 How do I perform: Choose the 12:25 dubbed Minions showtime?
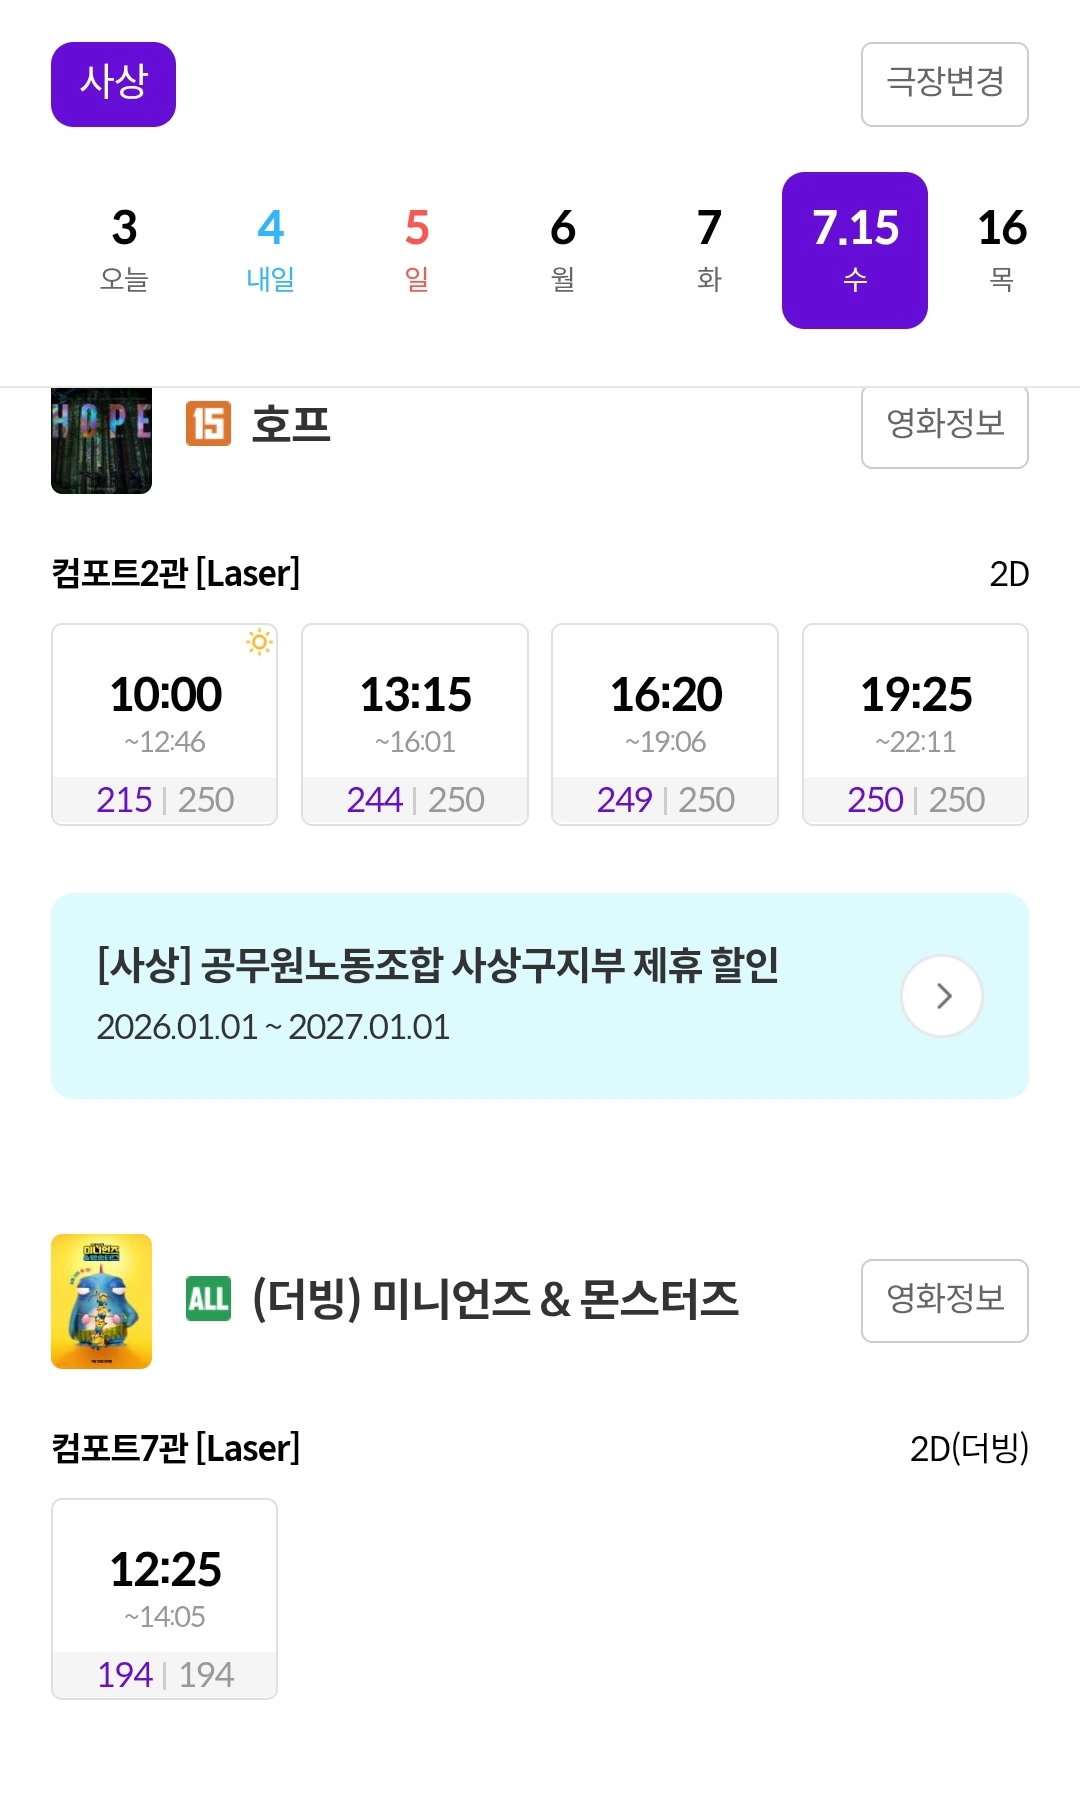pyautogui.click(x=164, y=1598)
